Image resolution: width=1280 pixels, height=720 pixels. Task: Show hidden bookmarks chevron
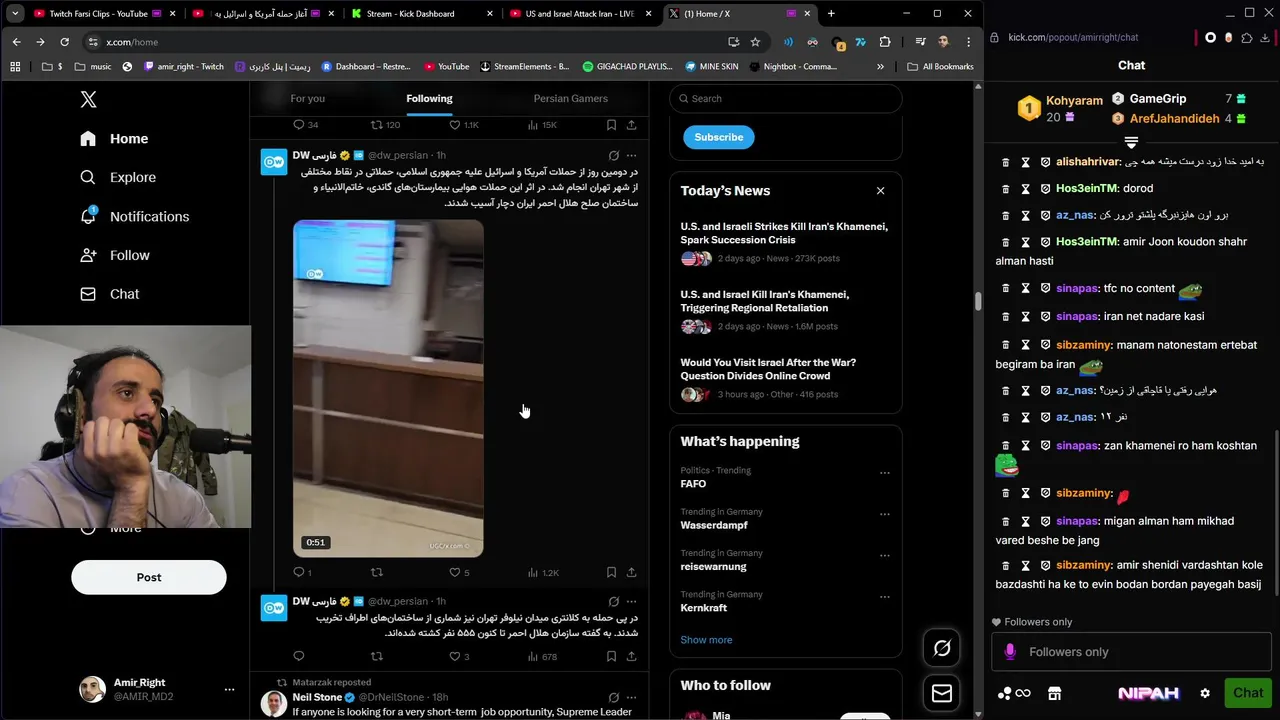coord(880,67)
